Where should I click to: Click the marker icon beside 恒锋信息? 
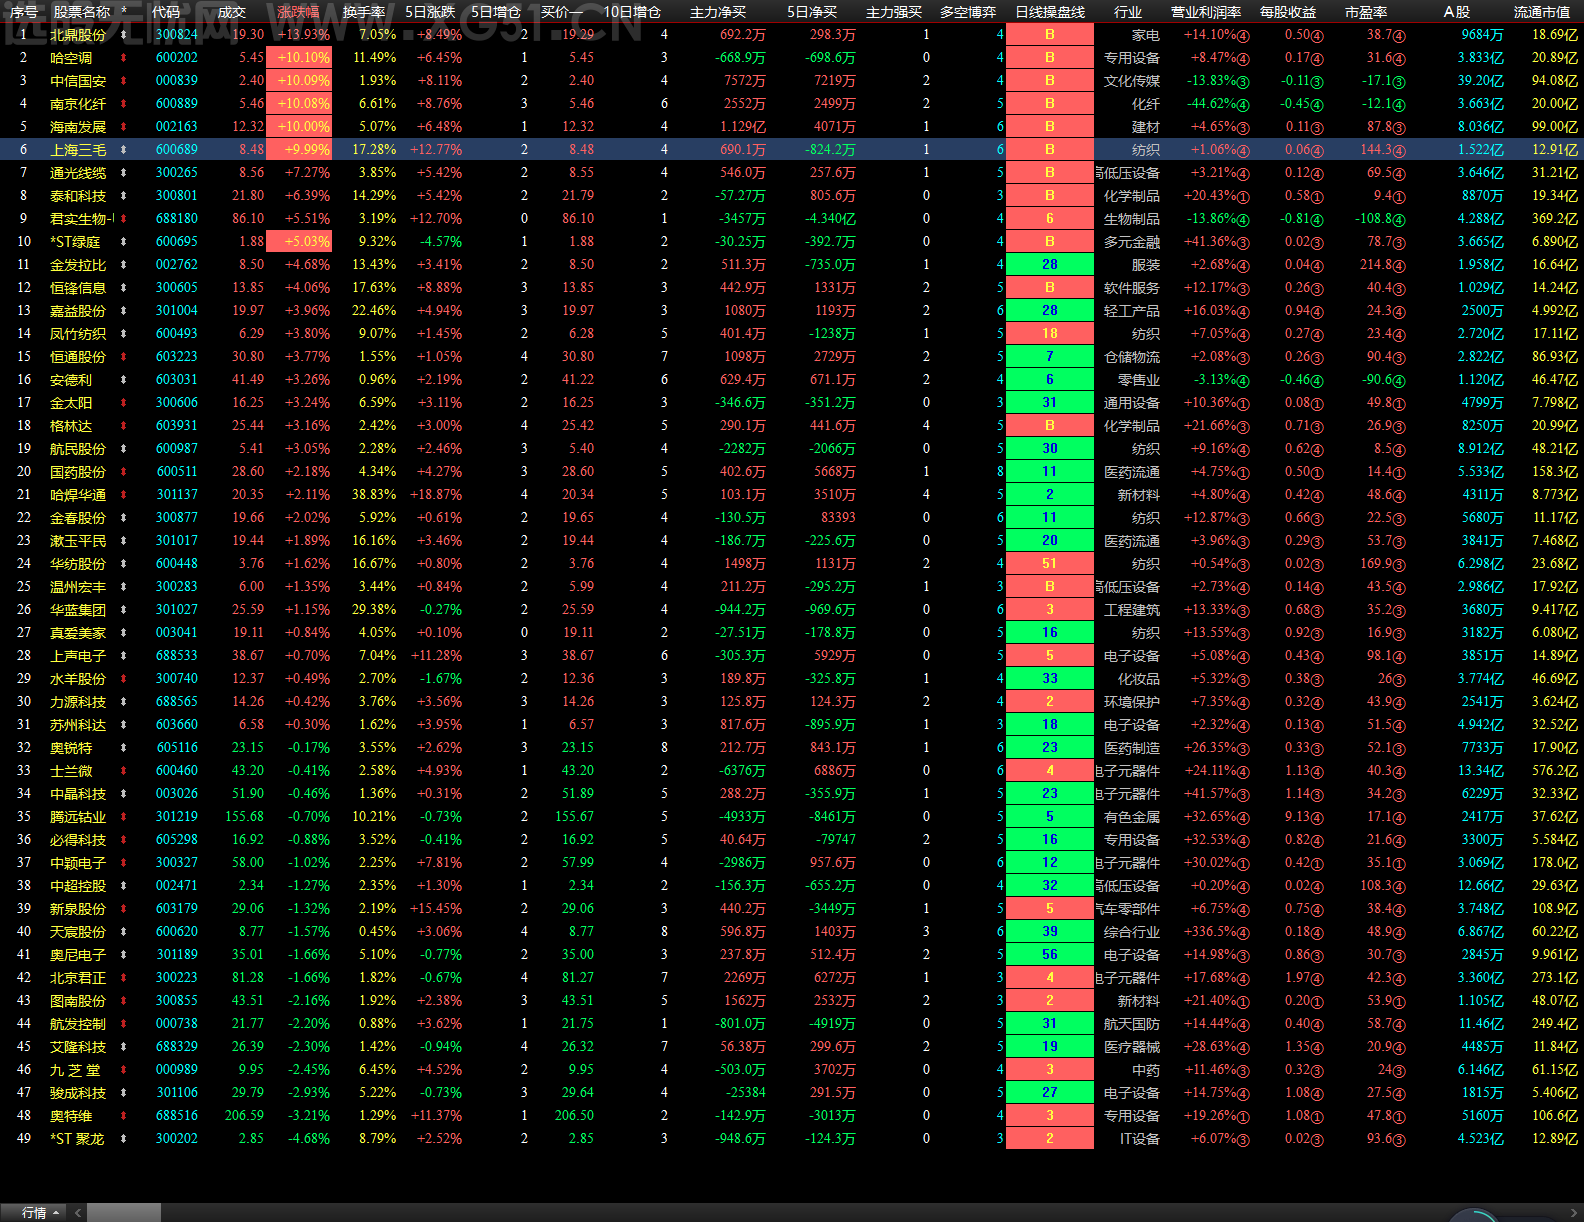click(x=124, y=288)
